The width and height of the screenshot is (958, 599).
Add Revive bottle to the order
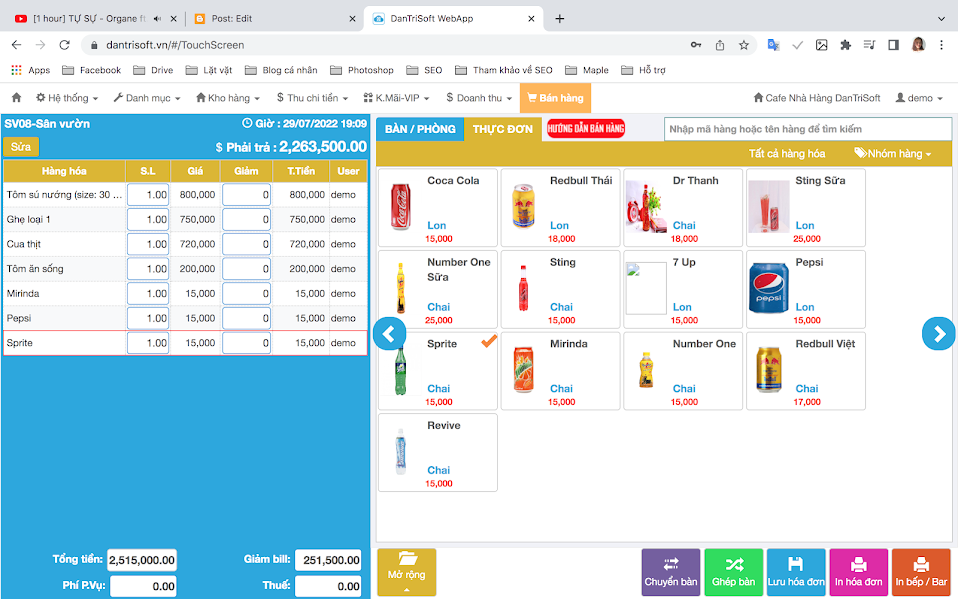pyautogui.click(x=437, y=452)
